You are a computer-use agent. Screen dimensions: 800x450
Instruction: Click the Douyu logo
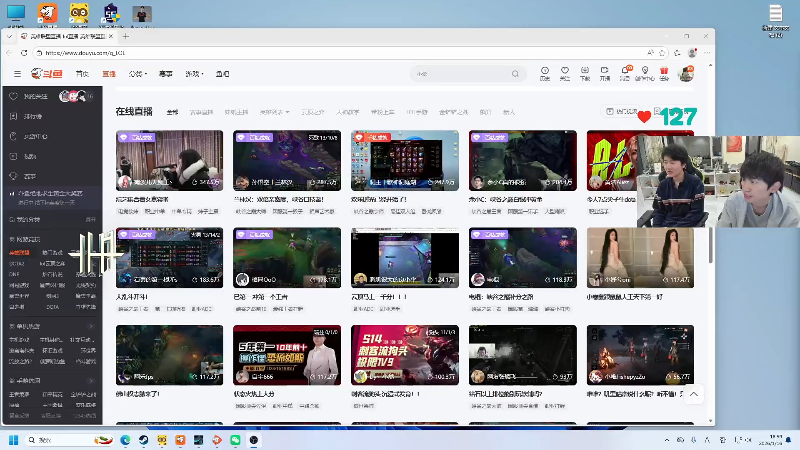[x=46, y=74]
